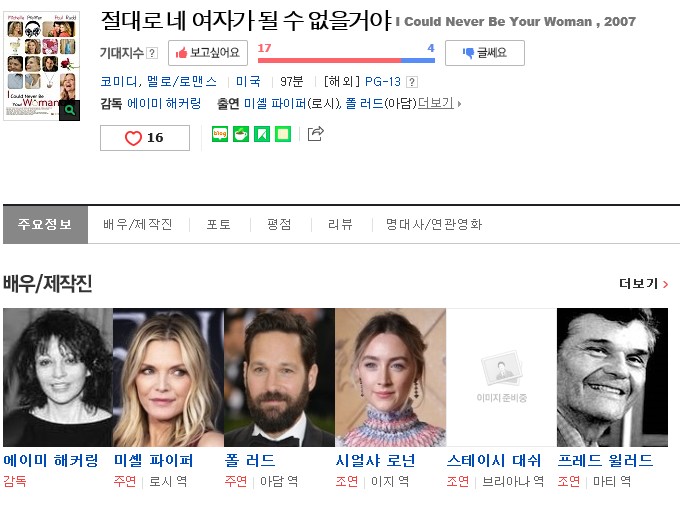Share to Naver blog icon
Screen dimensions: 680x512
tap(220, 134)
